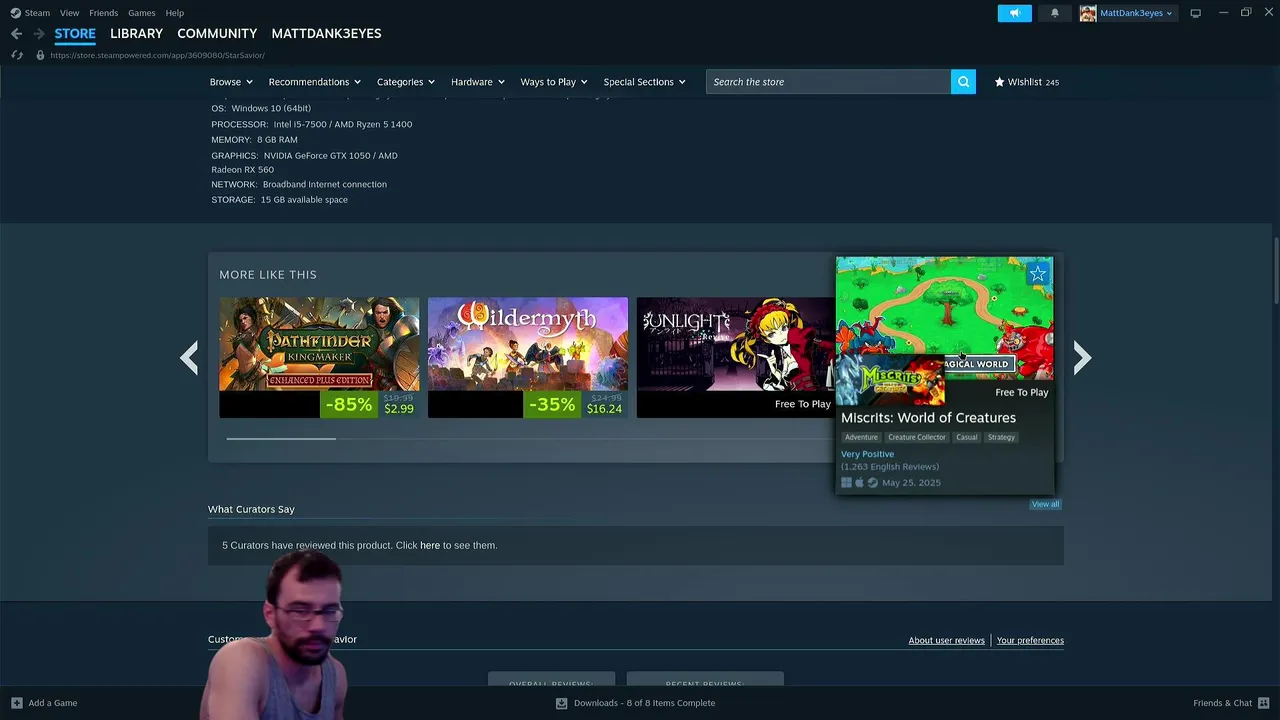The image size is (1280, 720).
Task: Click the Friends & Chat icon
Action: [1266, 703]
